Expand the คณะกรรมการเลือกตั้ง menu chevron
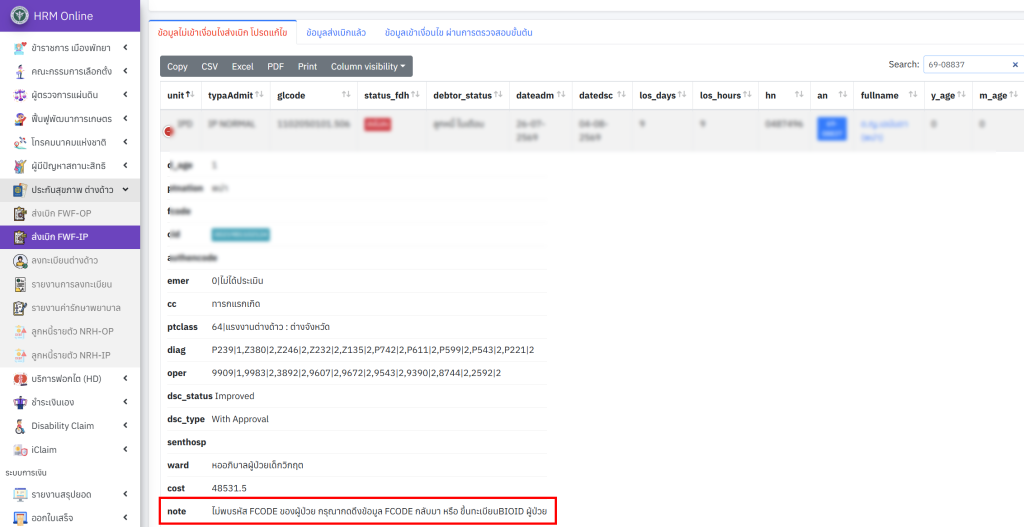Viewport: 1024px width, 527px height. pyautogui.click(x=125, y=71)
